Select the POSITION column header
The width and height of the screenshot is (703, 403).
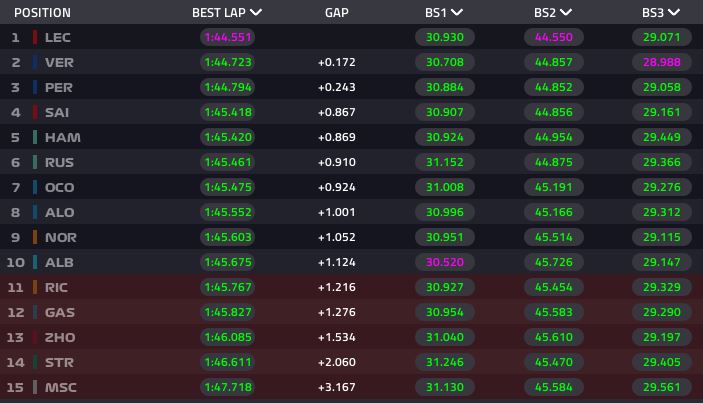[x=42, y=13]
